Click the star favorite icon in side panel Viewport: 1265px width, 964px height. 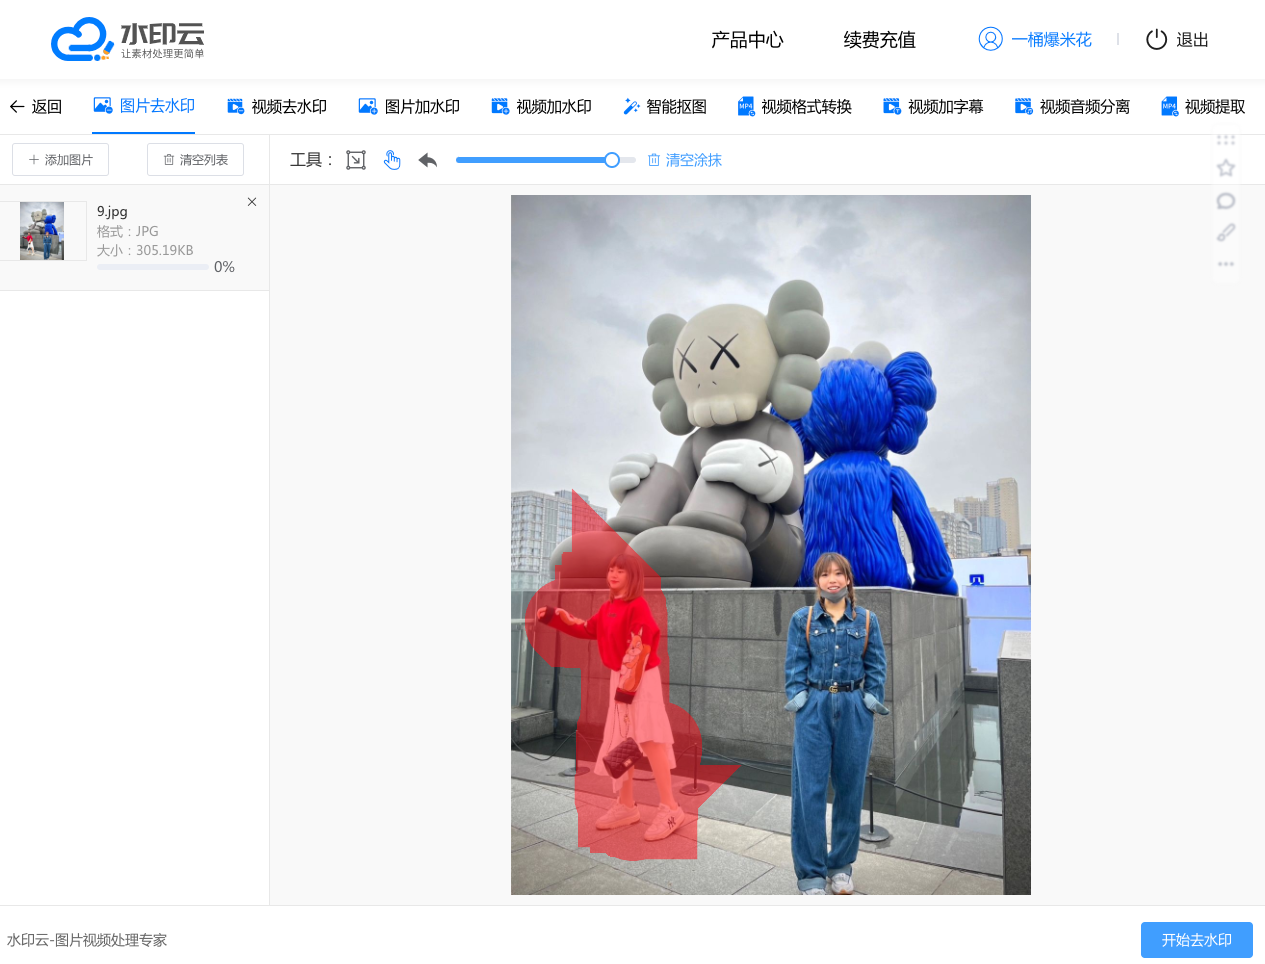[x=1226, y=168]
